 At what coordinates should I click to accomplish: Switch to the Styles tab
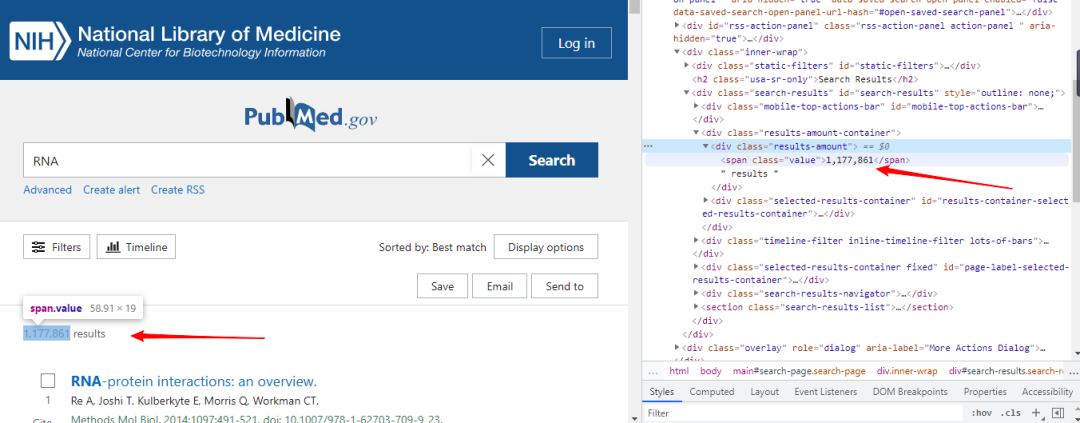tap(661, 391)
